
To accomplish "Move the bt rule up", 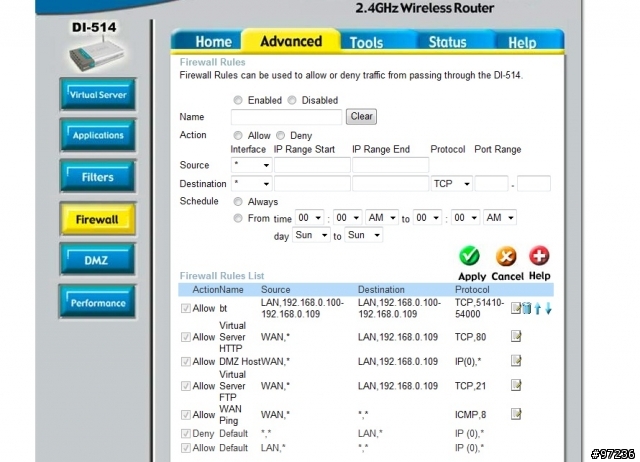I will (x=538, y=309).
